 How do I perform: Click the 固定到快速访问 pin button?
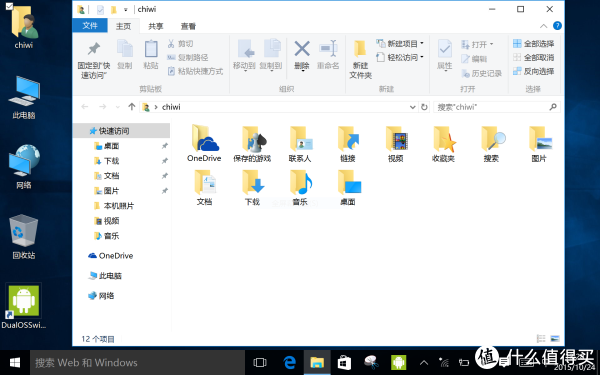tap(94, 59)
